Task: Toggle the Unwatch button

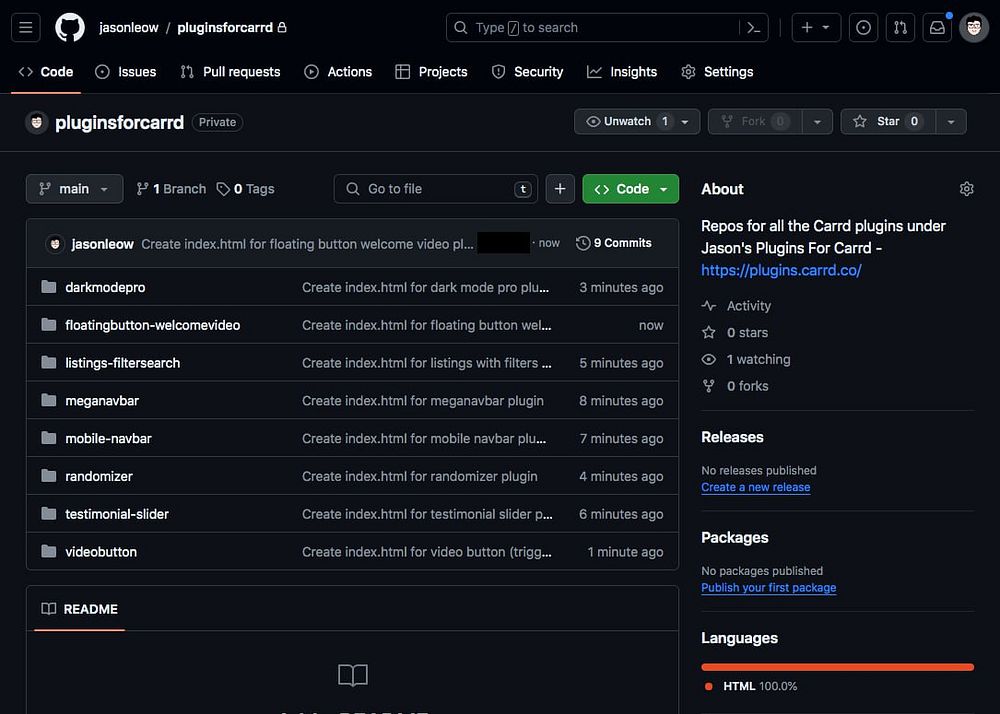Action: tap(627, 121)
